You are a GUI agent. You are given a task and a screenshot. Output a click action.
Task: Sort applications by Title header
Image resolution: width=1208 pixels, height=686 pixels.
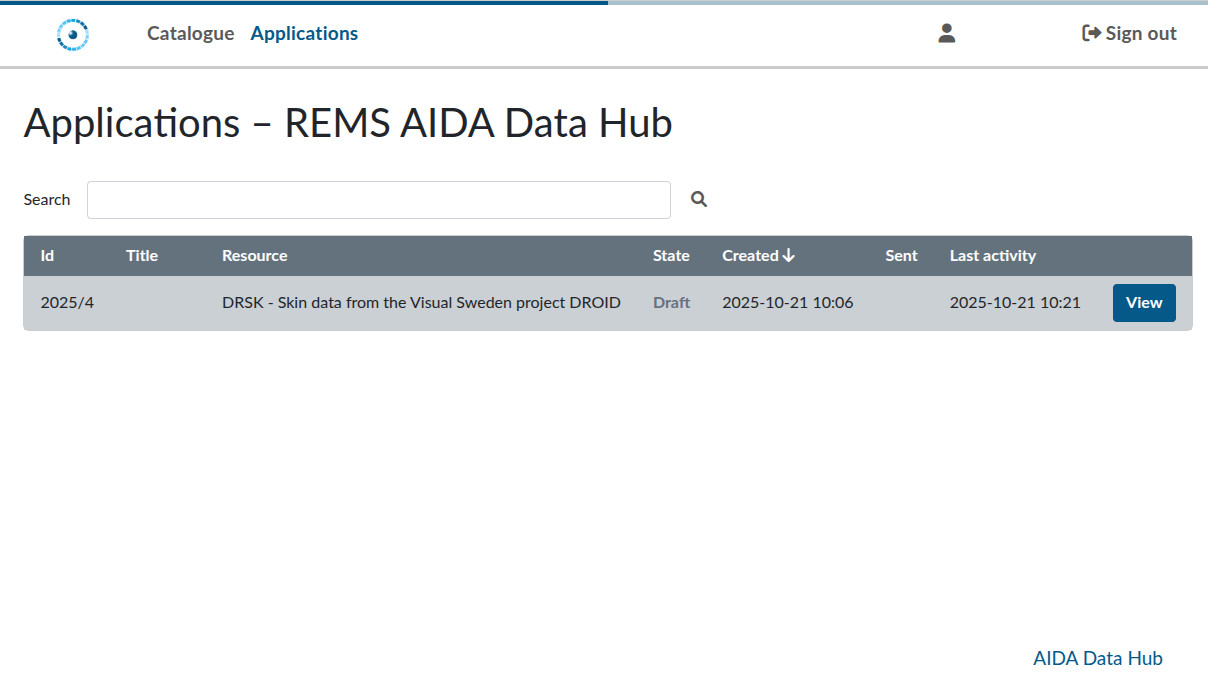click(142, 256)
